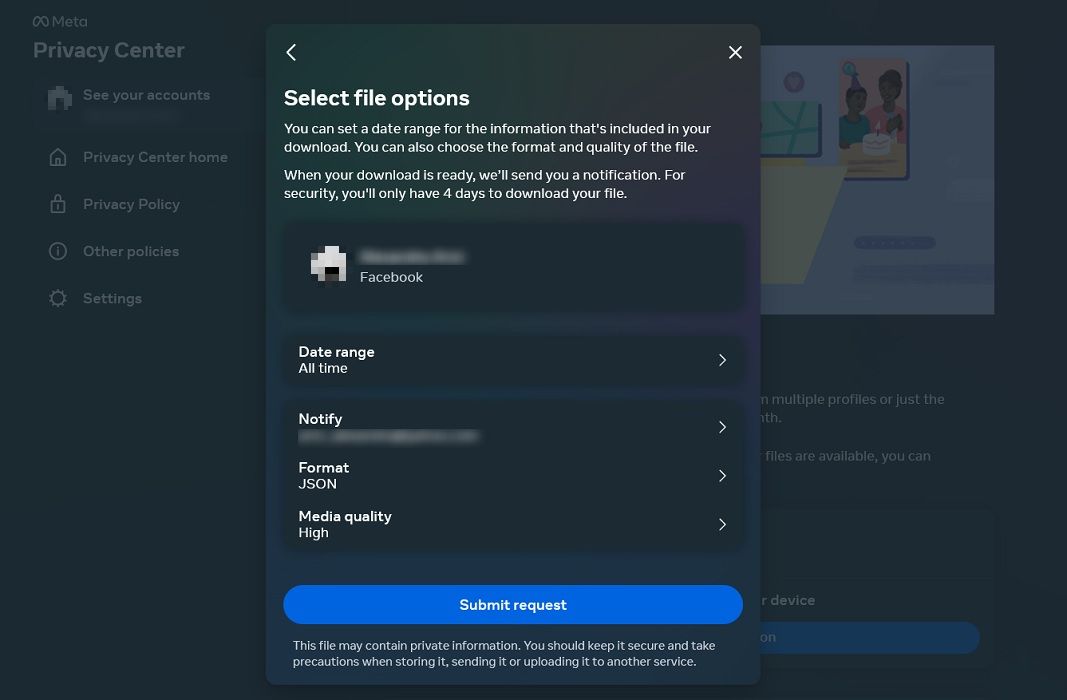Click the lock icon next to Privacy Policy
This screenshot has height=700, width=1067.
coord(60,204)
